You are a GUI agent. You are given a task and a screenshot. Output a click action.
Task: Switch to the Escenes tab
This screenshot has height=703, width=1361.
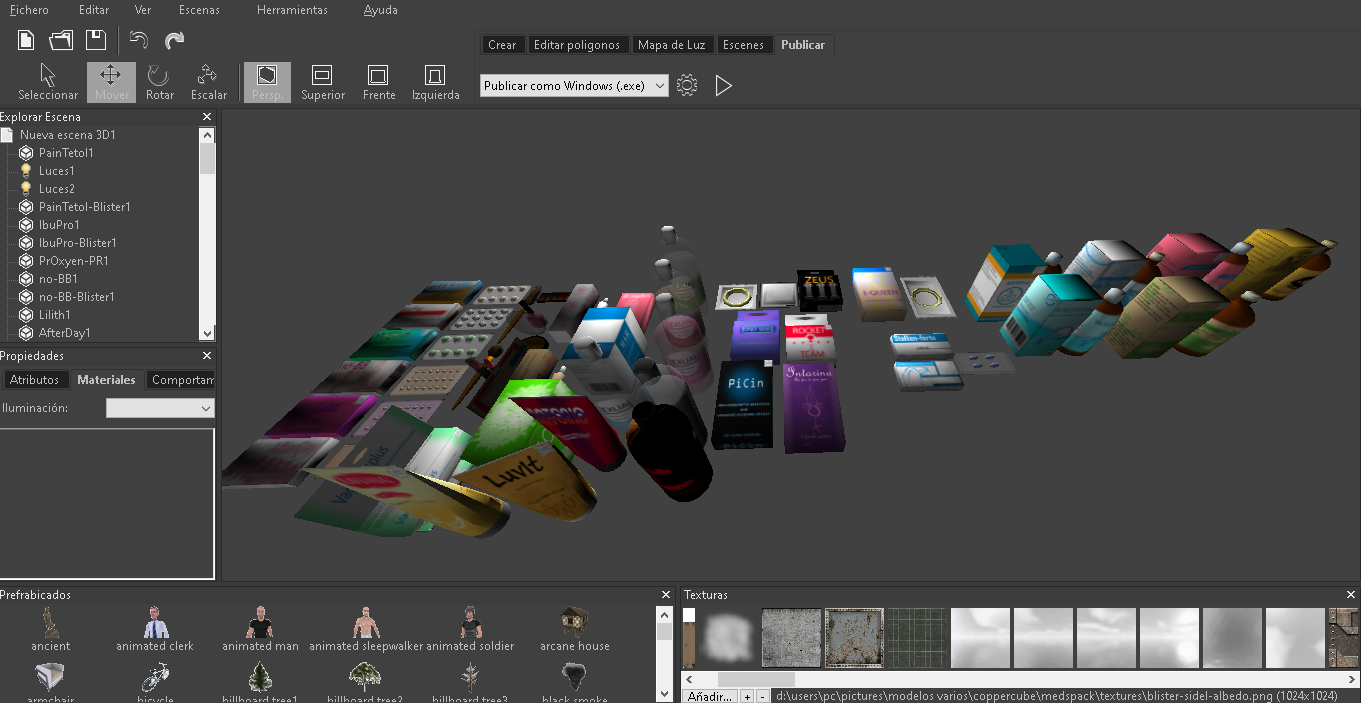tap(743, 45)
